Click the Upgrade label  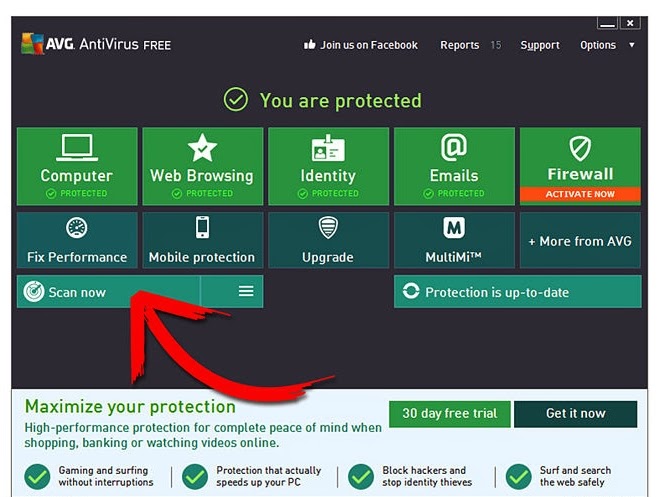pyautogui.click(x=328, y=257)
